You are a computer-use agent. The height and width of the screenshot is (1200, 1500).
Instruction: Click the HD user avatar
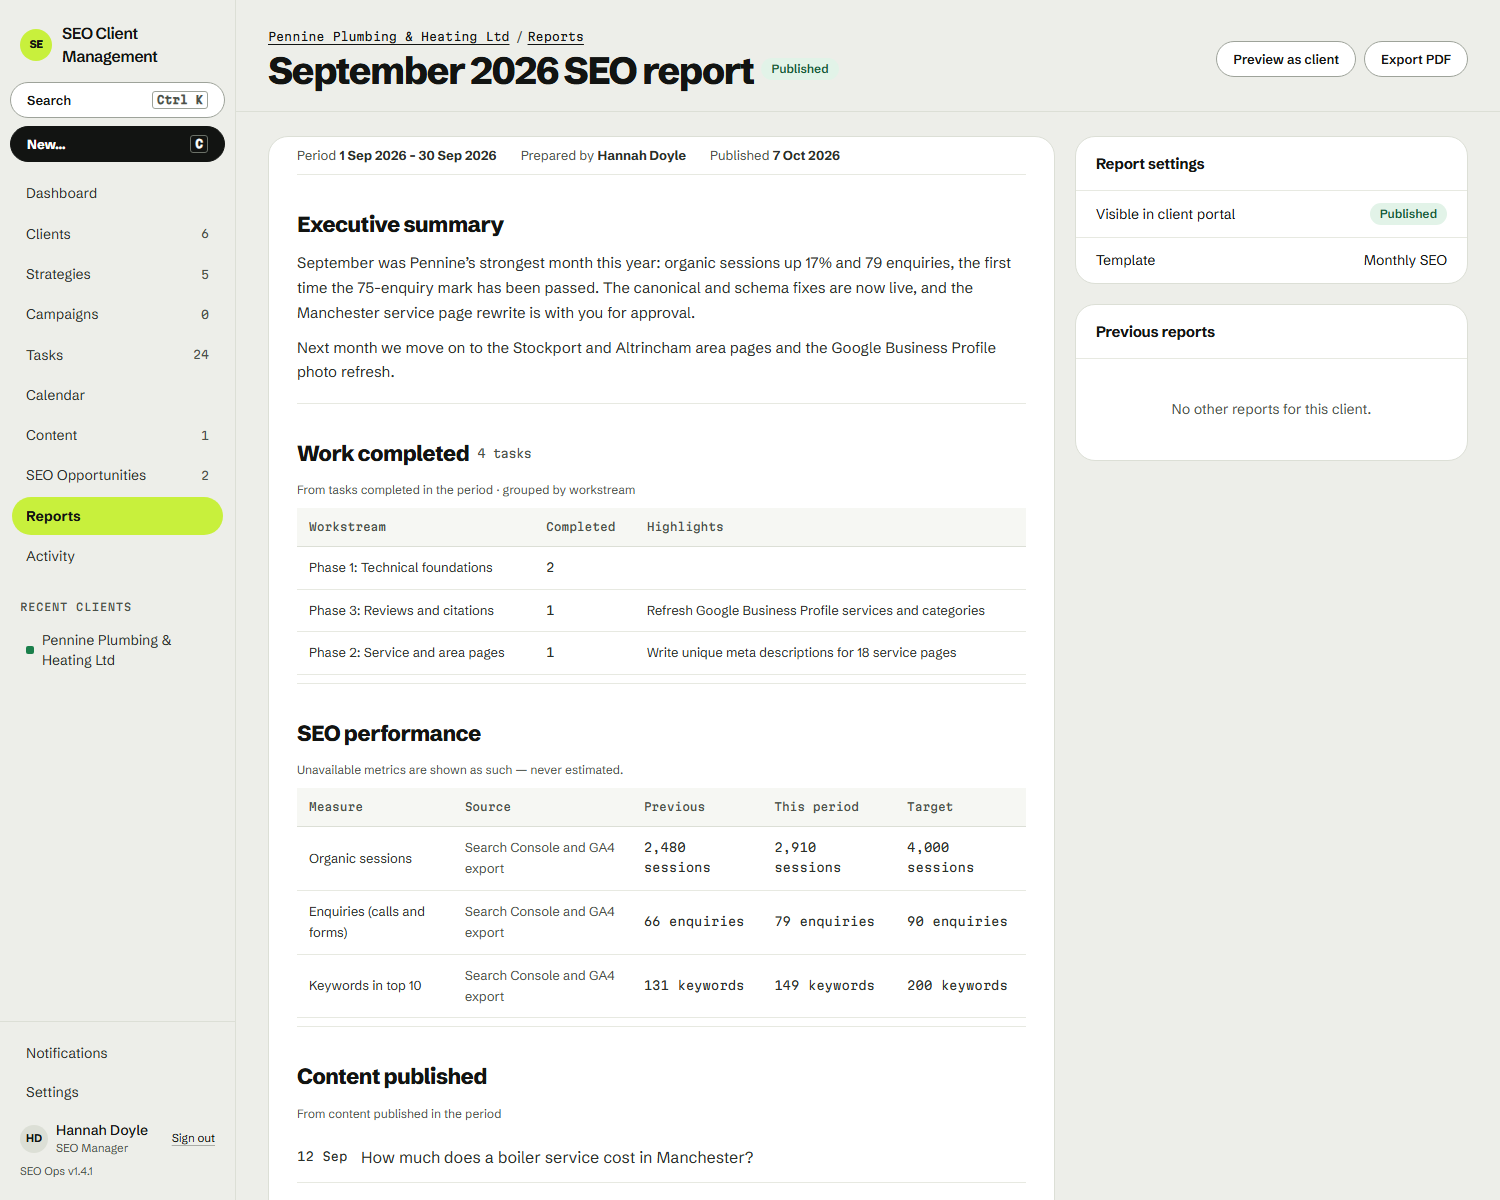tap(34, 1138)
